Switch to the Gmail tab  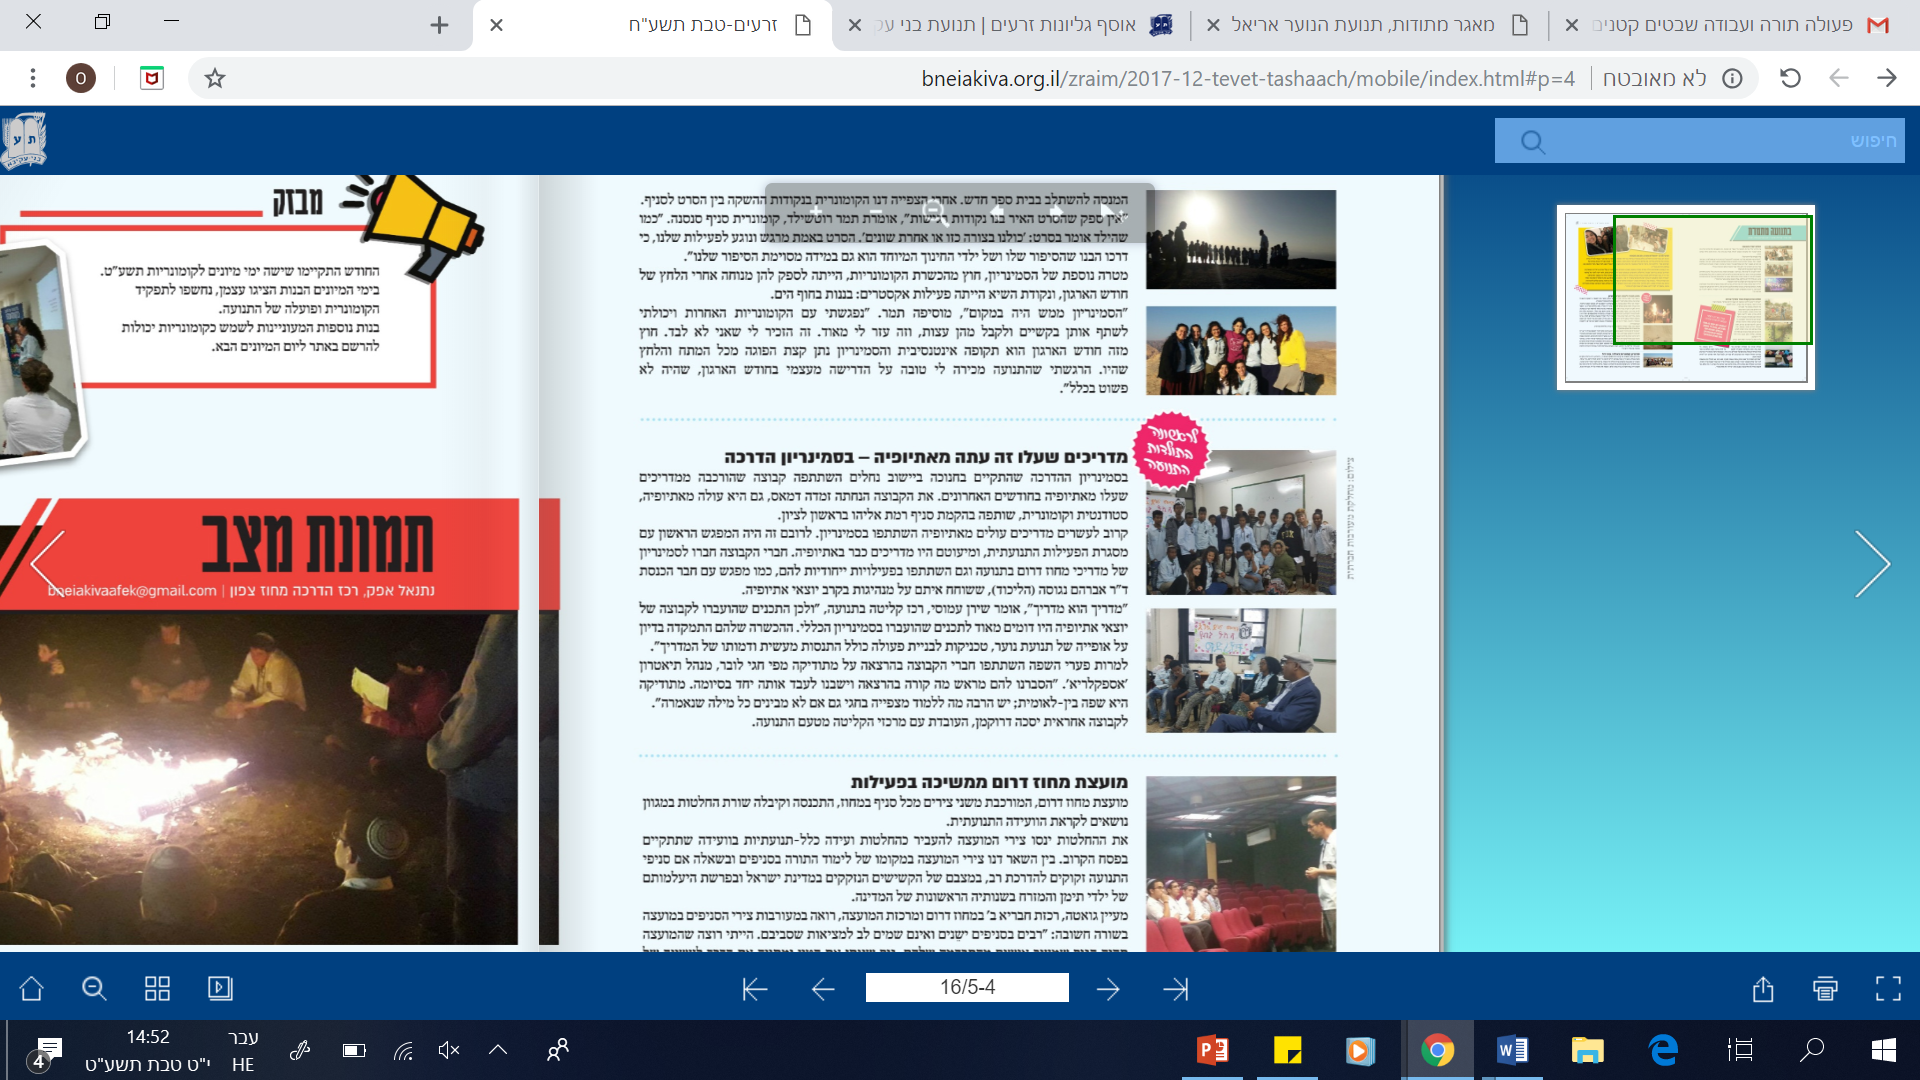point(1730,25)
